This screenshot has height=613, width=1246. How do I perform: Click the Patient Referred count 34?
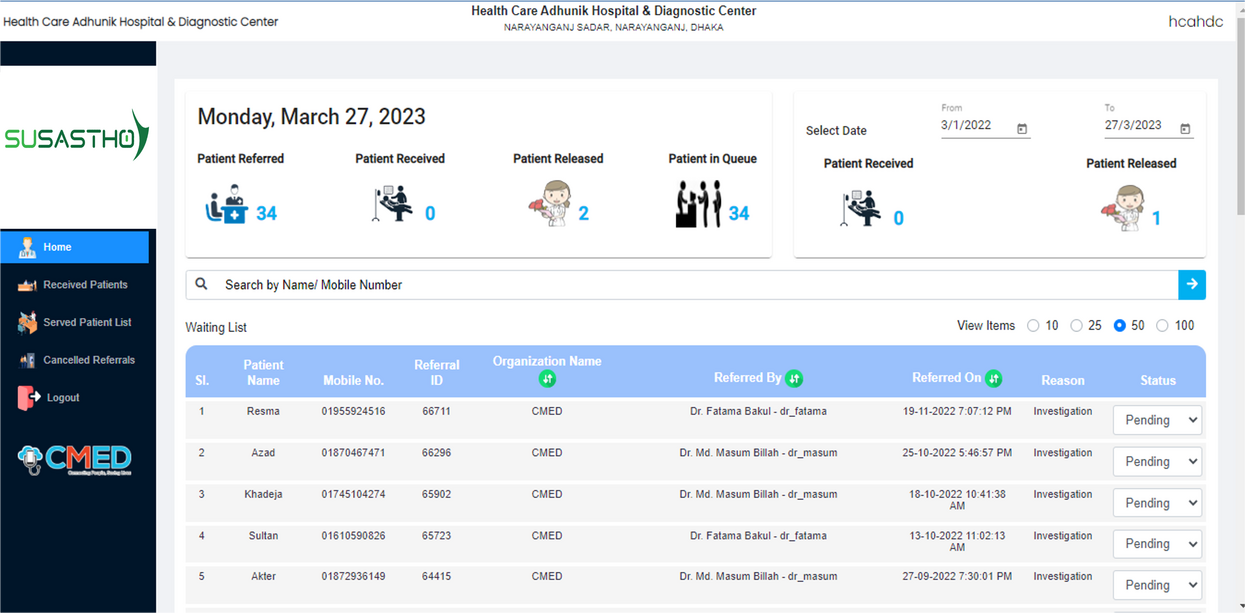click(x=266, y=213)
